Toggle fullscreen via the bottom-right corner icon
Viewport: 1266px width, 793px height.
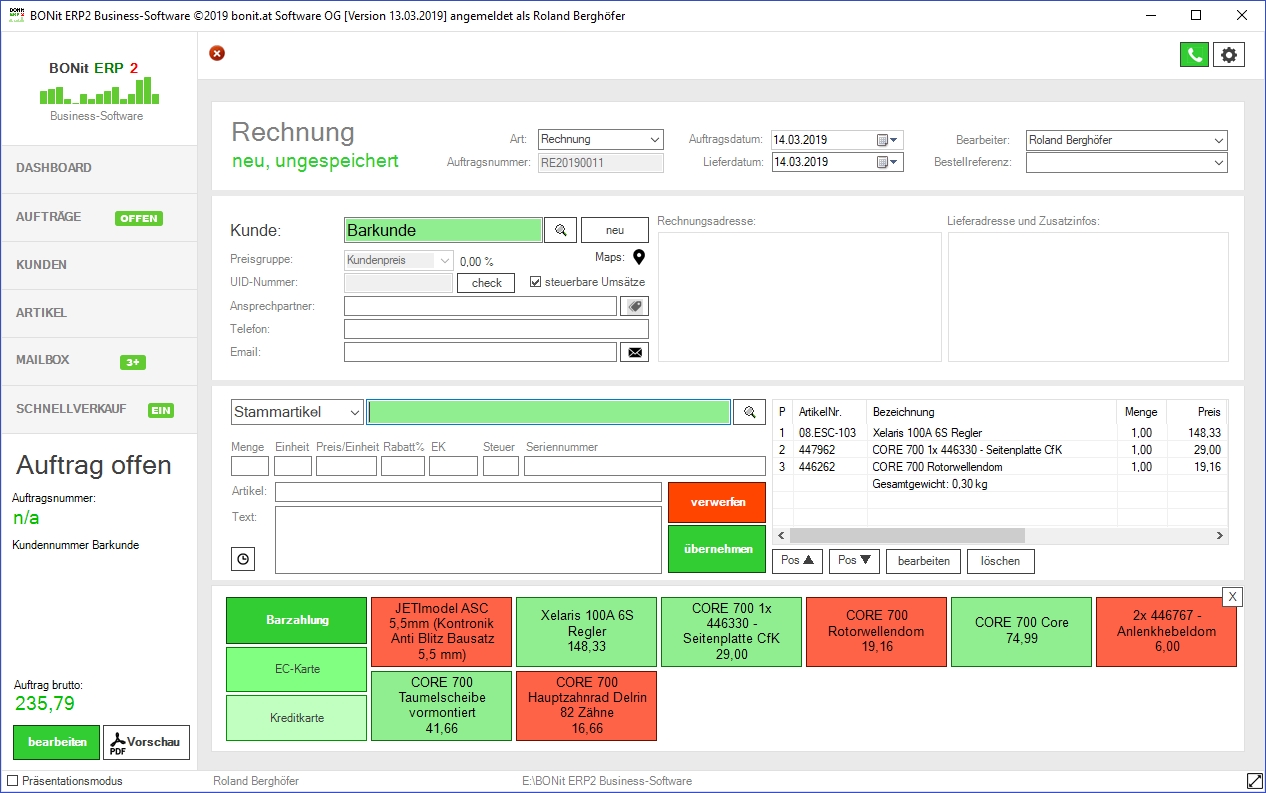coord(1254,780)
